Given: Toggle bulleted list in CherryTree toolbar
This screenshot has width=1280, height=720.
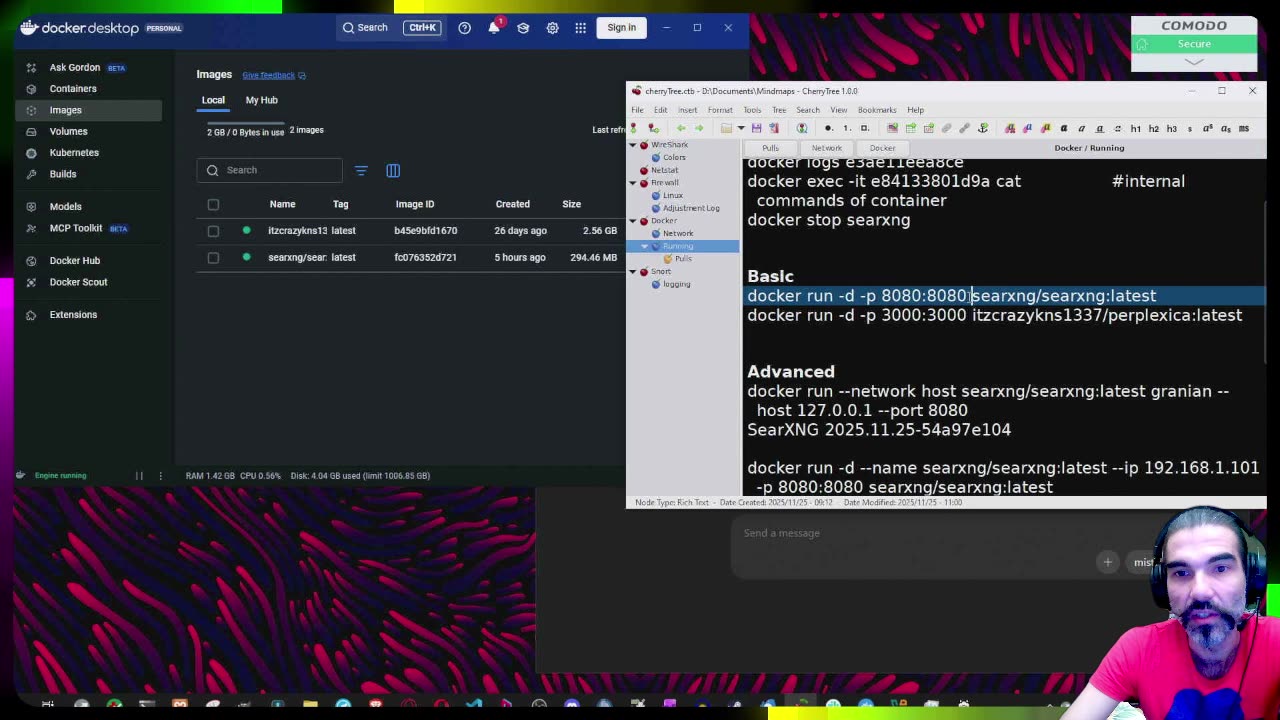Looking at the screenshot, I should [x=828, y=128].
